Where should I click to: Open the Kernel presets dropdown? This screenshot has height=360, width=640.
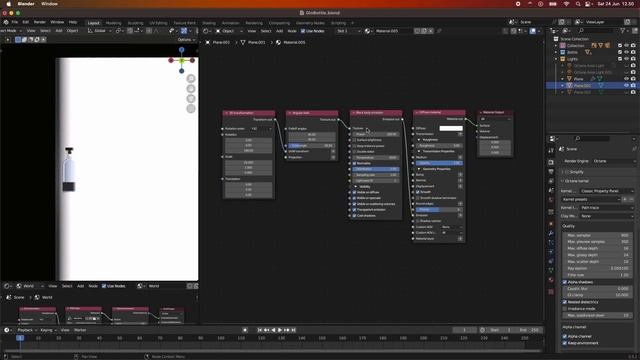(591, 199)
